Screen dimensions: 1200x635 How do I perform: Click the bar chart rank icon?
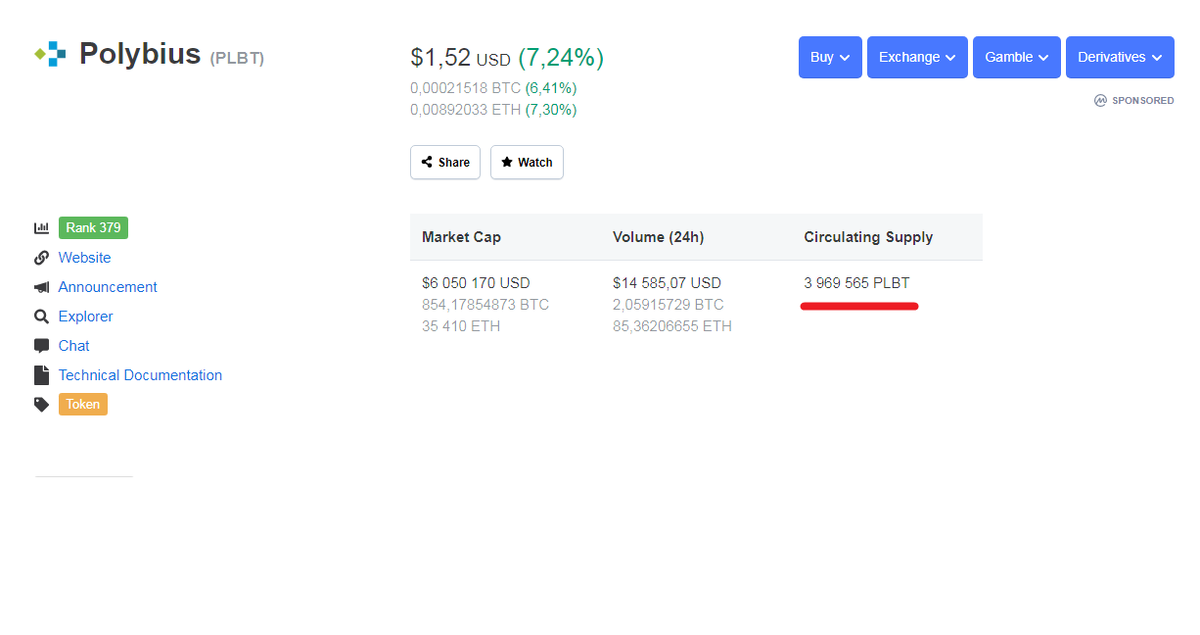pyautogui.click(x=41, y=228)
